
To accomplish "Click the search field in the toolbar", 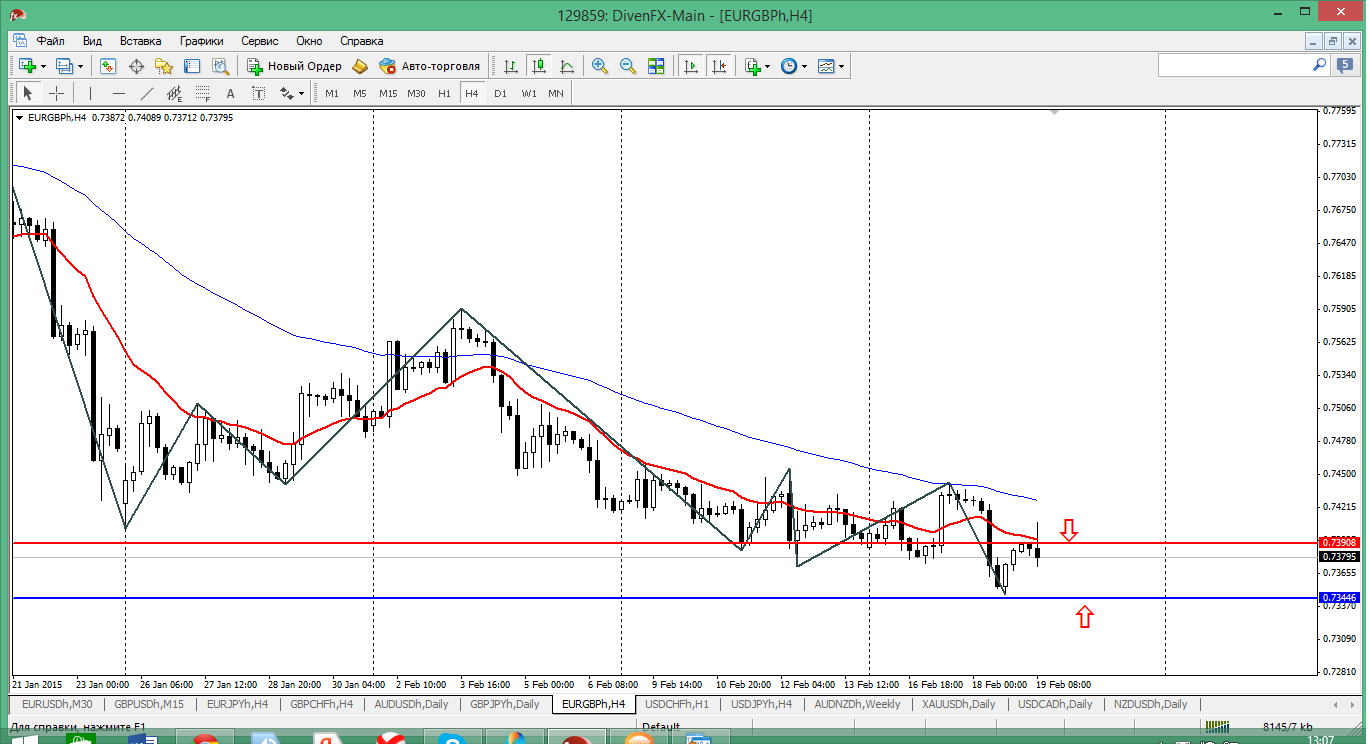I will tap(1235, 65).
